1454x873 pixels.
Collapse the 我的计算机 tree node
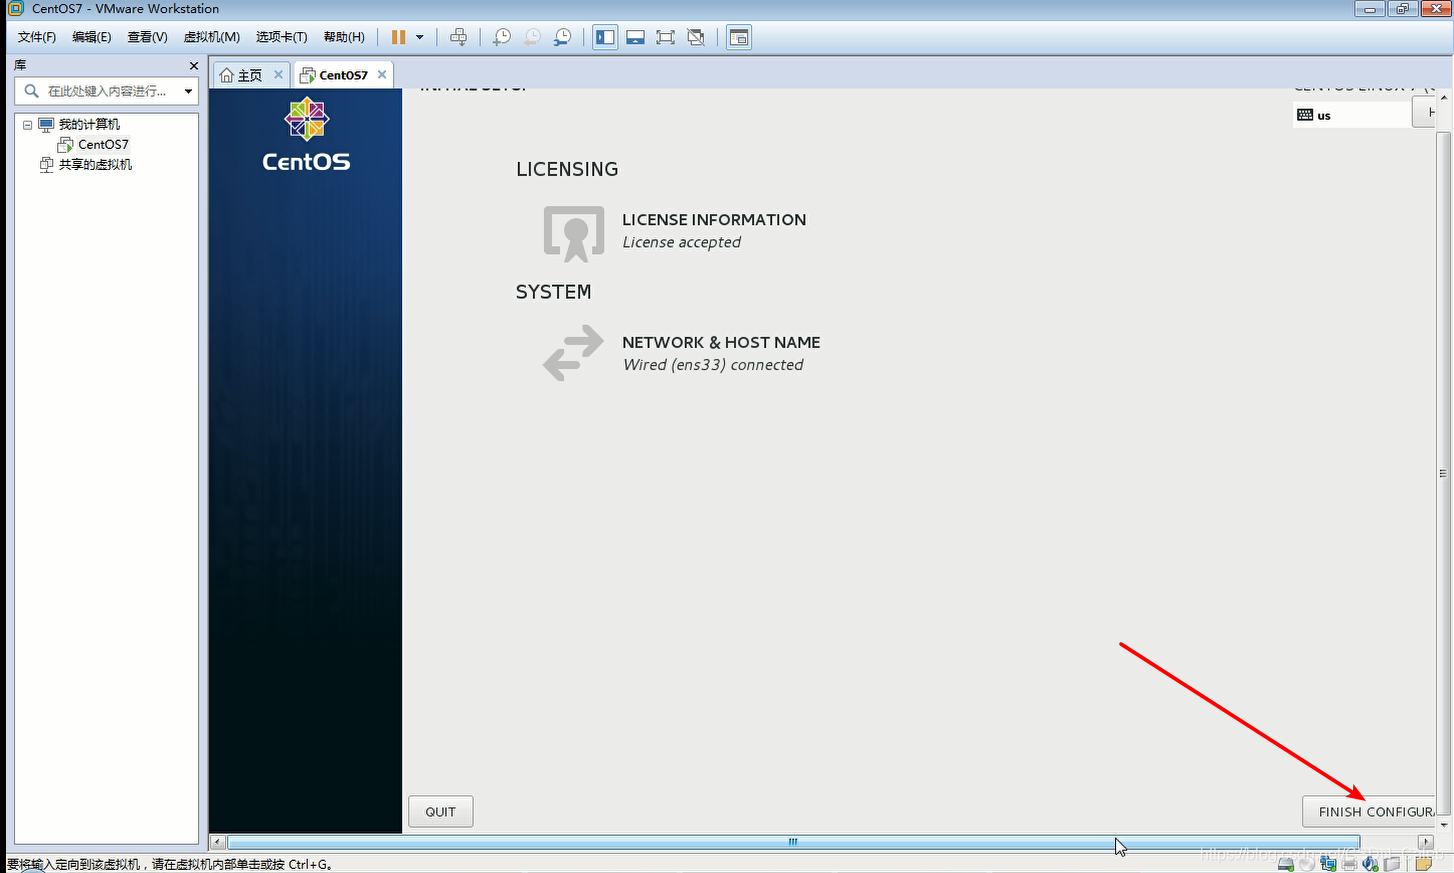click(28, 125)
